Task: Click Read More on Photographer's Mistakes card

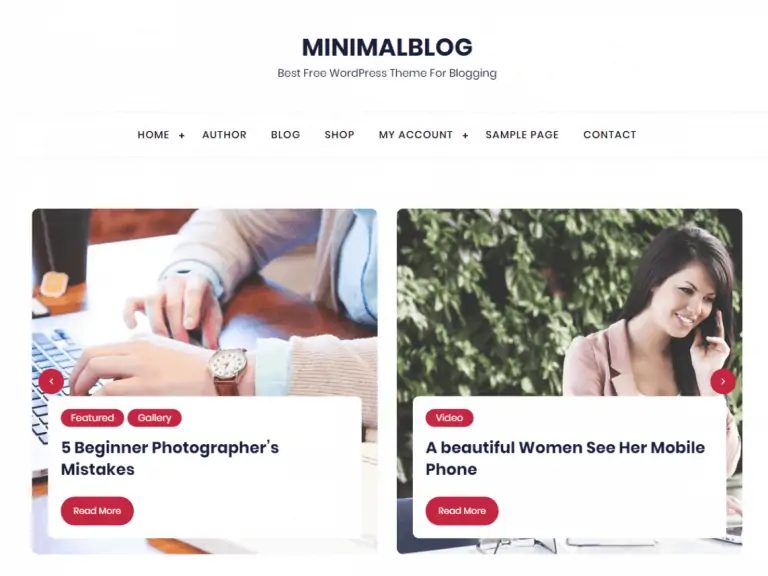Action: 97,511
